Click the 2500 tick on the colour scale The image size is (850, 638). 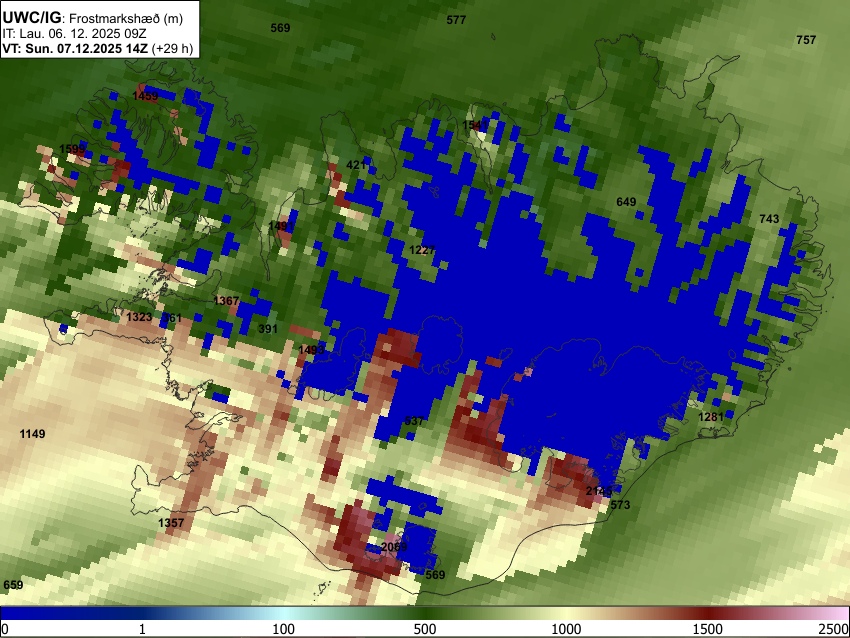pos(834,629)
